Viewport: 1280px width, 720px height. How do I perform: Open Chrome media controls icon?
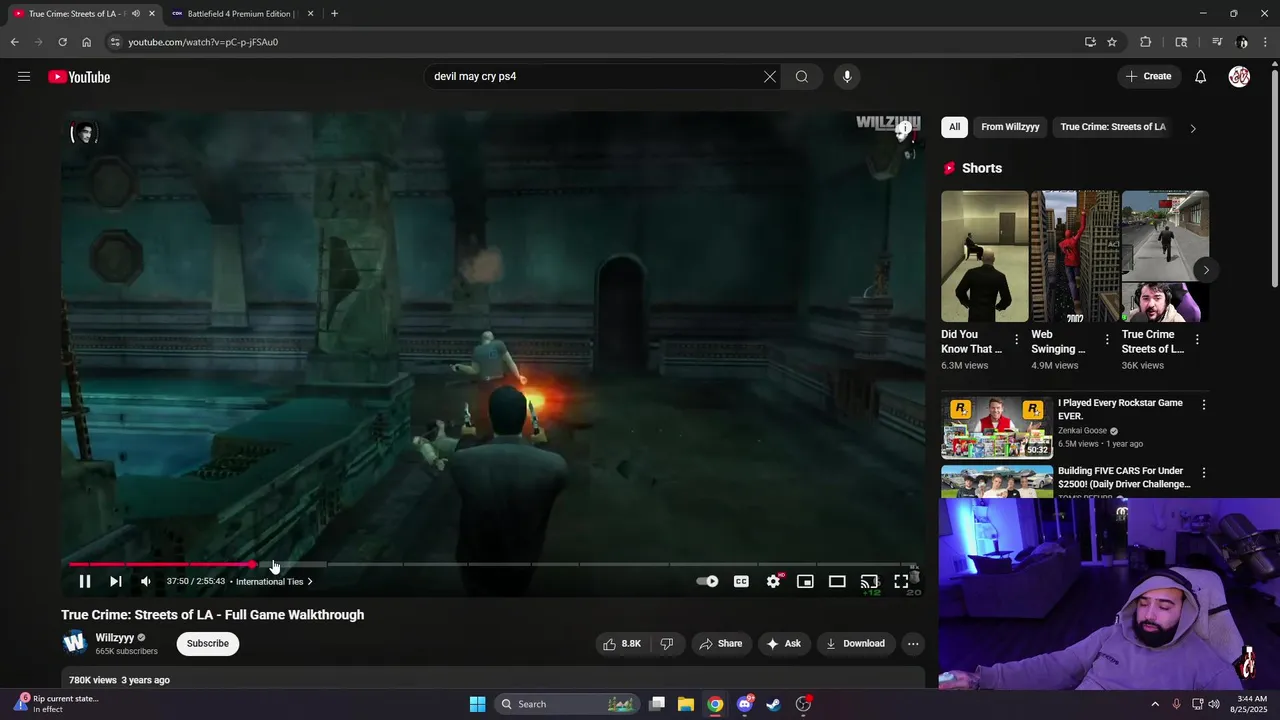tap(1217, 42)
